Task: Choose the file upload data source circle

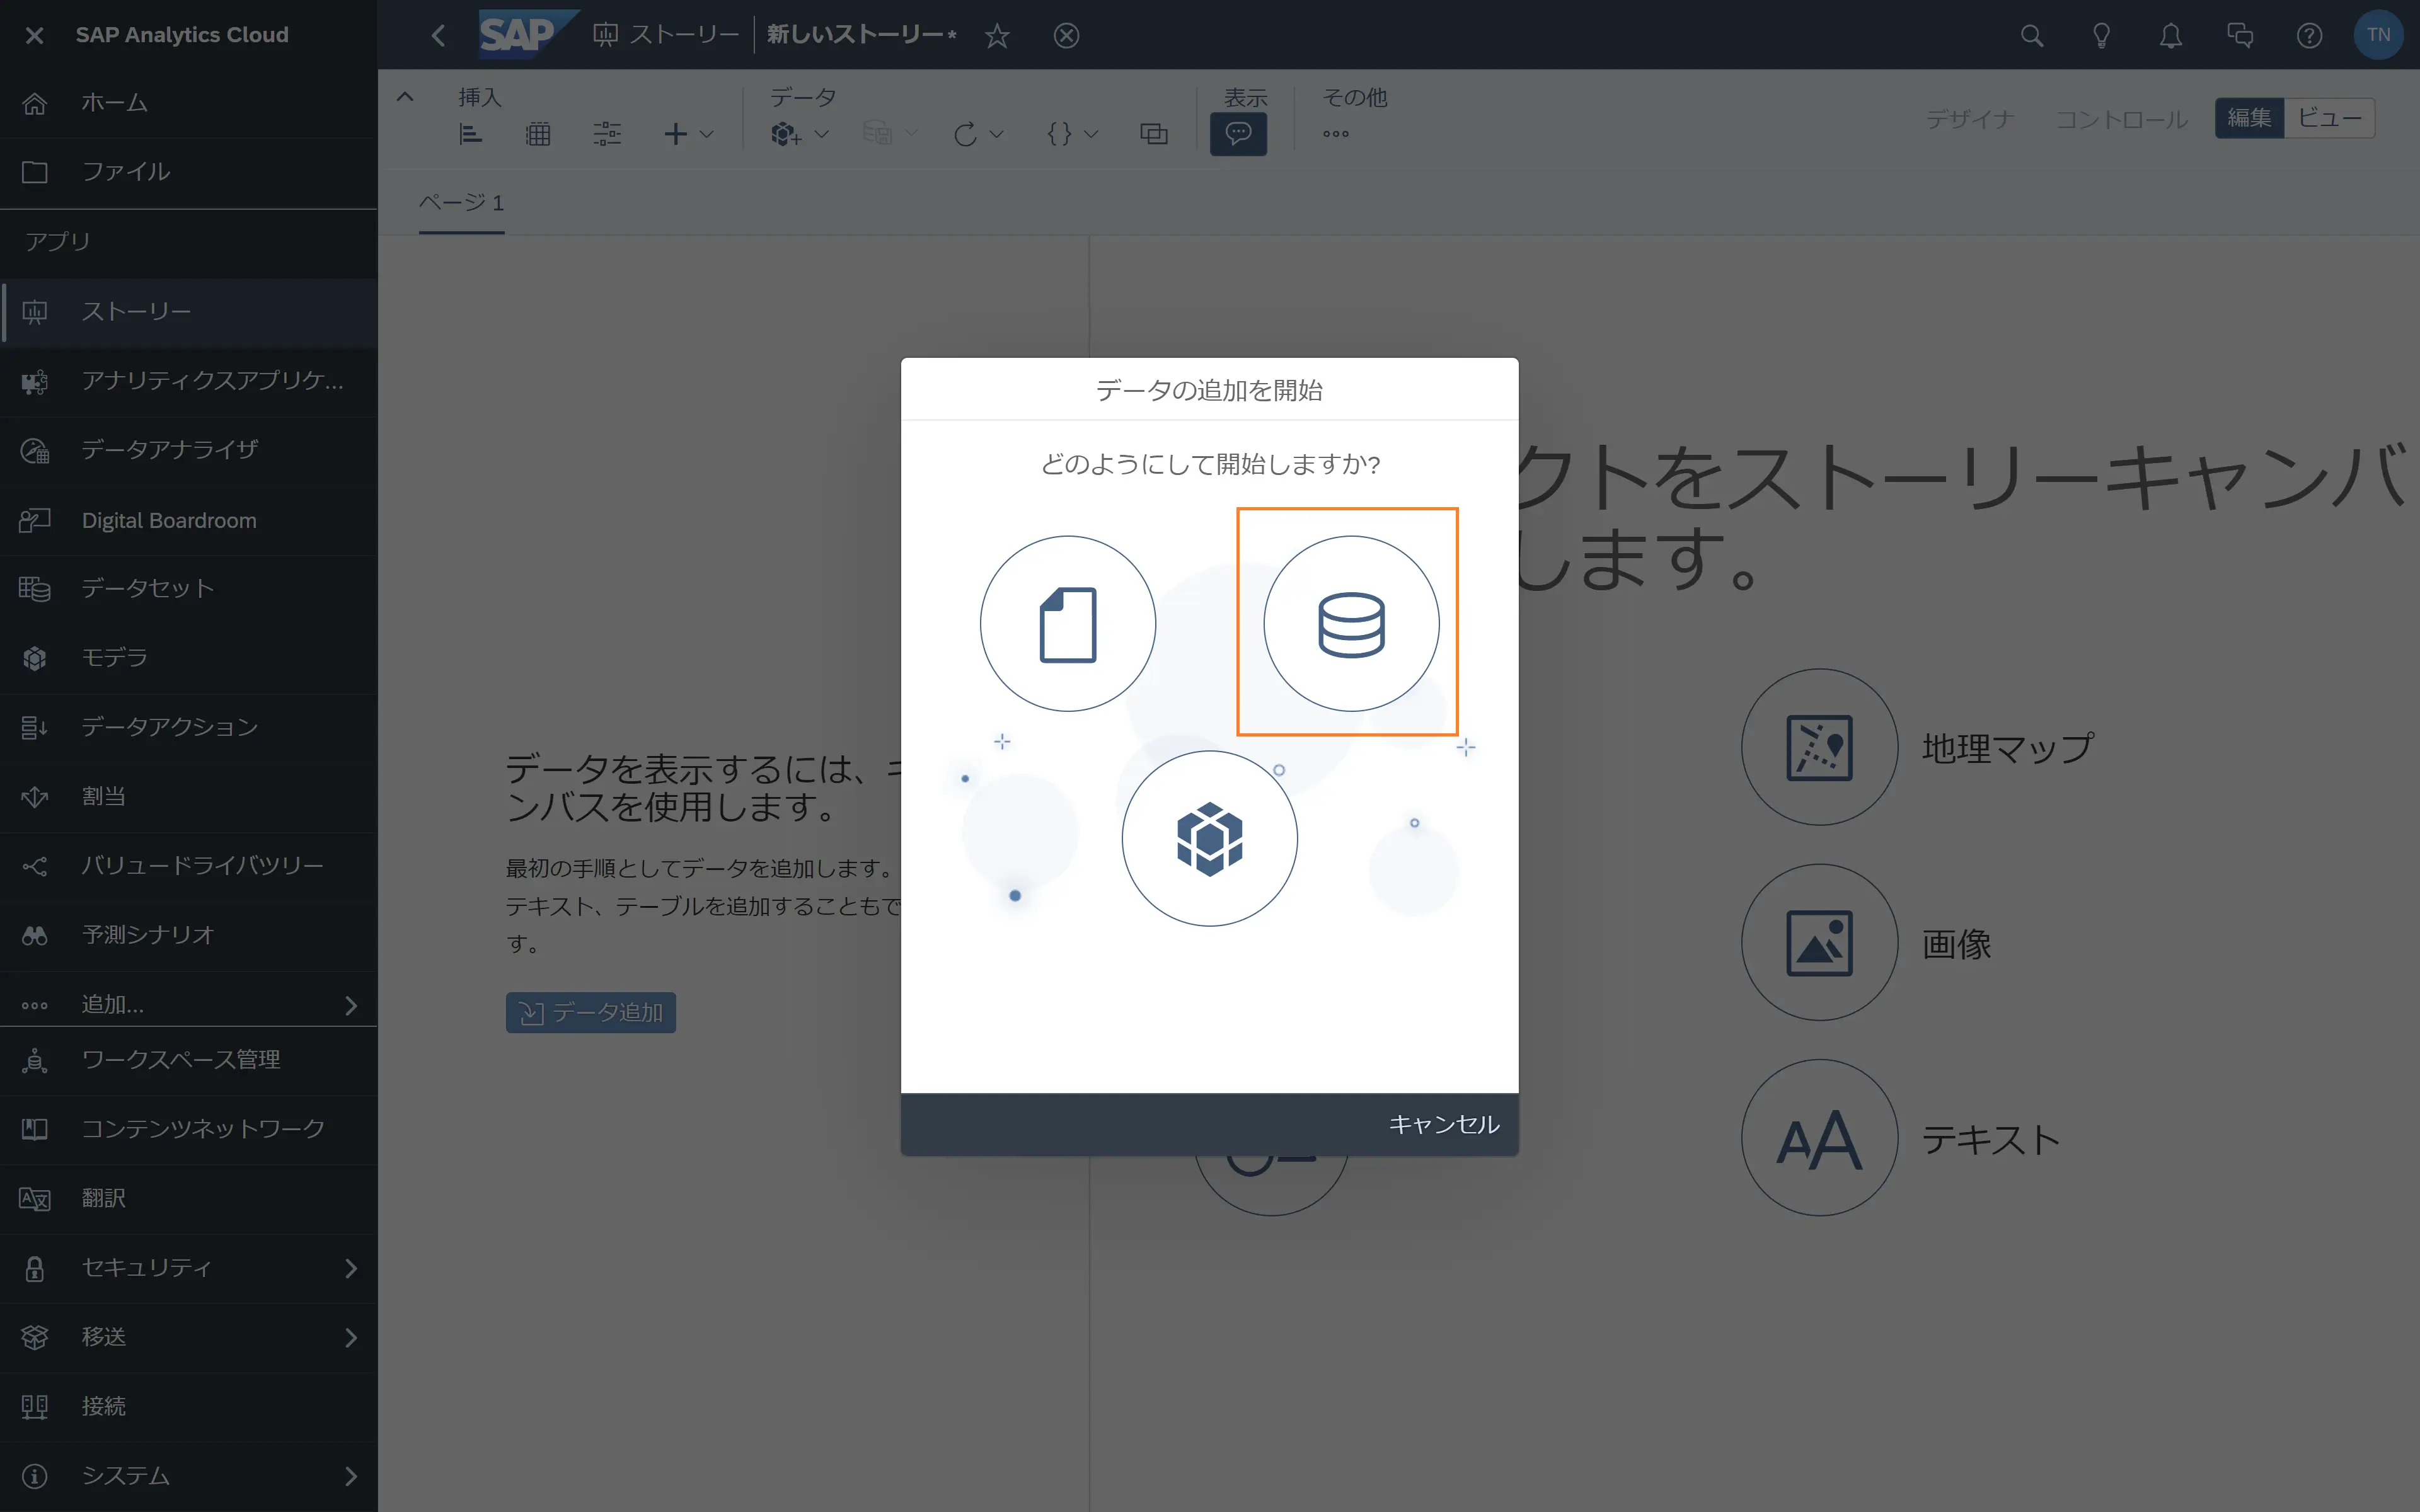Action: coord(1067,624)
